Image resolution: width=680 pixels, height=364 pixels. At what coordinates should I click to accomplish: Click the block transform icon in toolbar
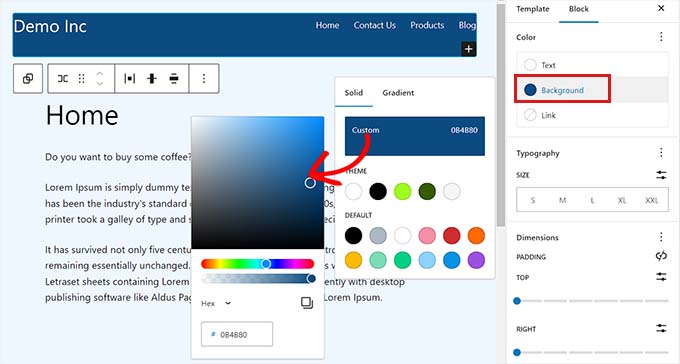point(28,79)
